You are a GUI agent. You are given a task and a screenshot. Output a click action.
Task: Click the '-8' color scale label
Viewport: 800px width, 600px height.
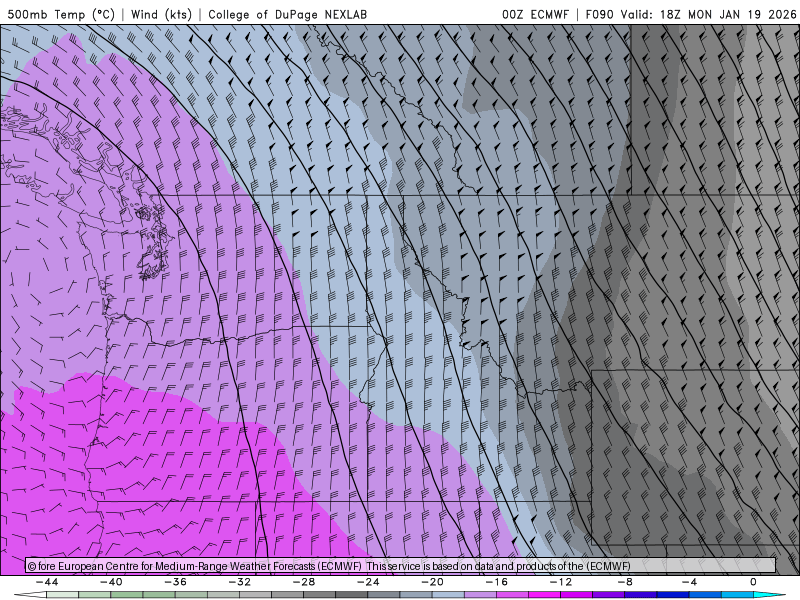(x=626, y=582)
